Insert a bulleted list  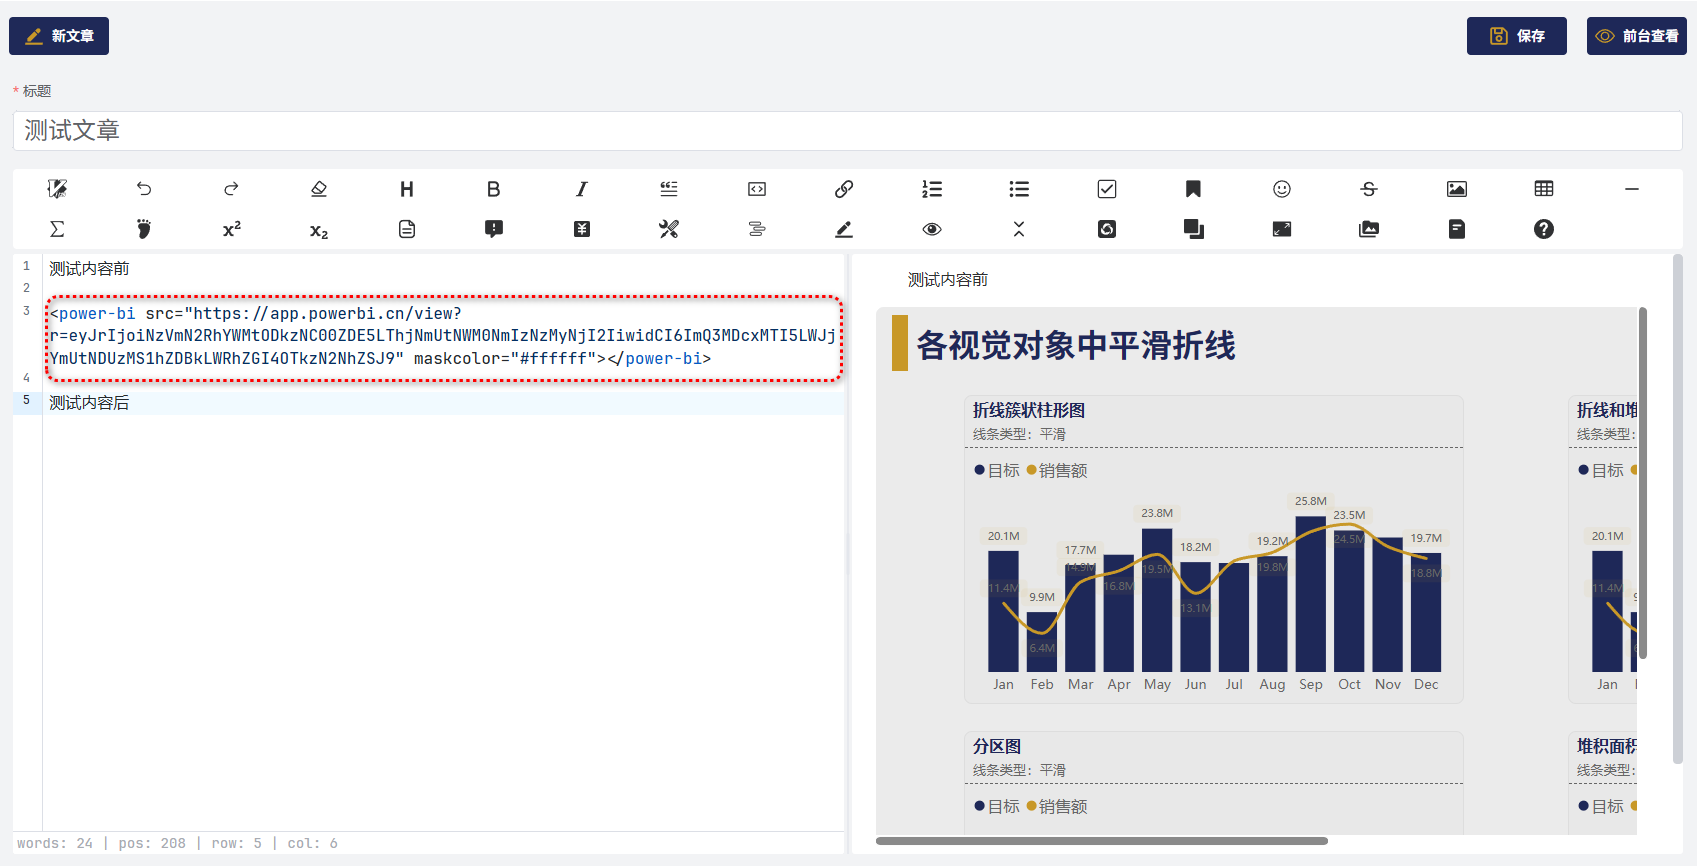(1019, 189)
